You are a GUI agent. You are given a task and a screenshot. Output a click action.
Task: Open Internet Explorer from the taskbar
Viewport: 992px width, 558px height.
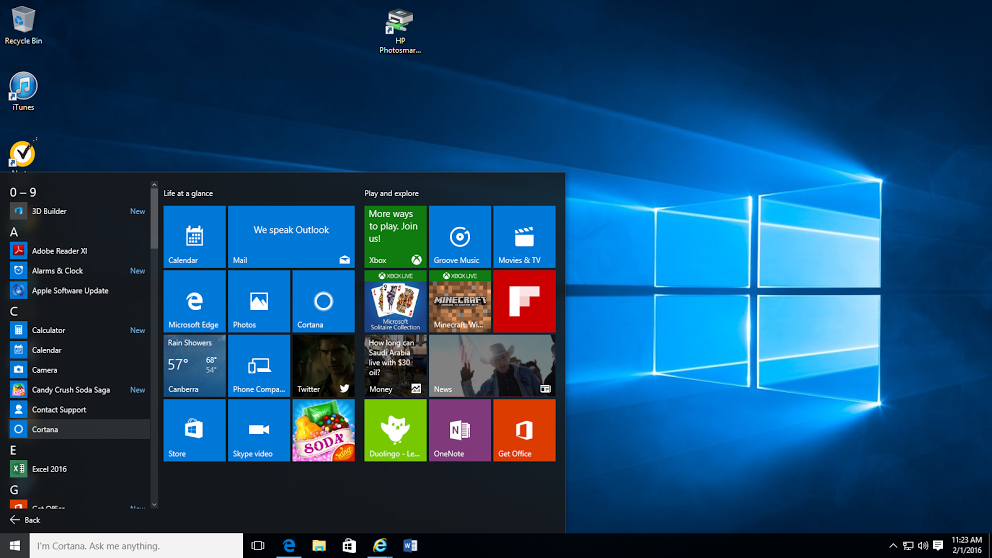coord(380,545)
